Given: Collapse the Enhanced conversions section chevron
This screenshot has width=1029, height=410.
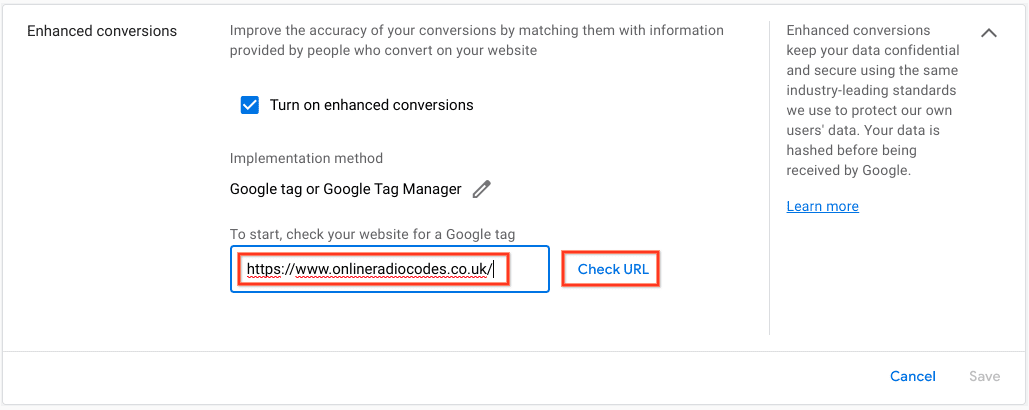Looking at the screenshot, I should pyautogui.click(x=988, y=33).
